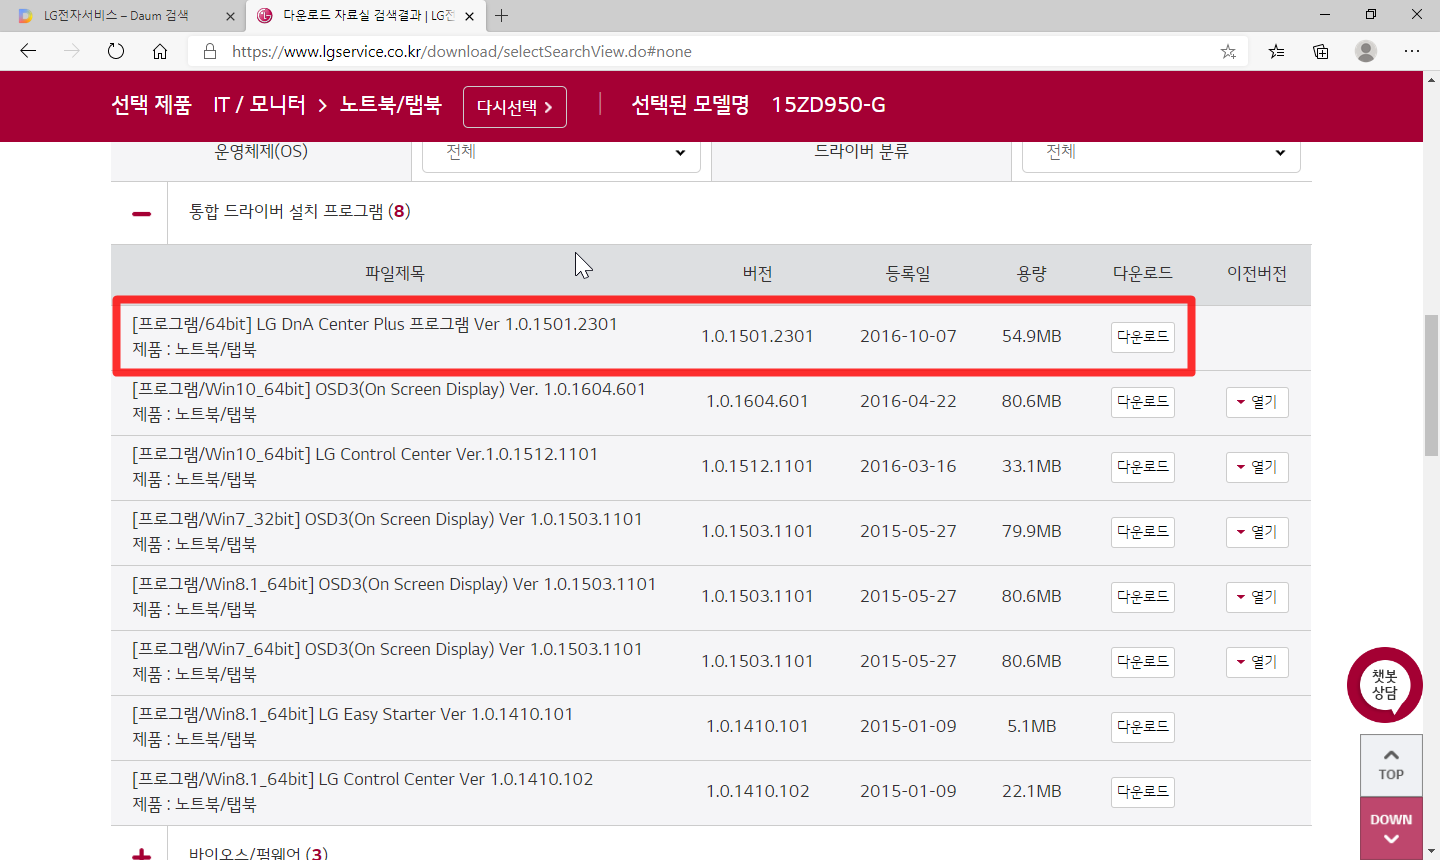1440x860 pixels.
Task: Click the version cell 1.0.1410.102
Action: click(757, 791)
